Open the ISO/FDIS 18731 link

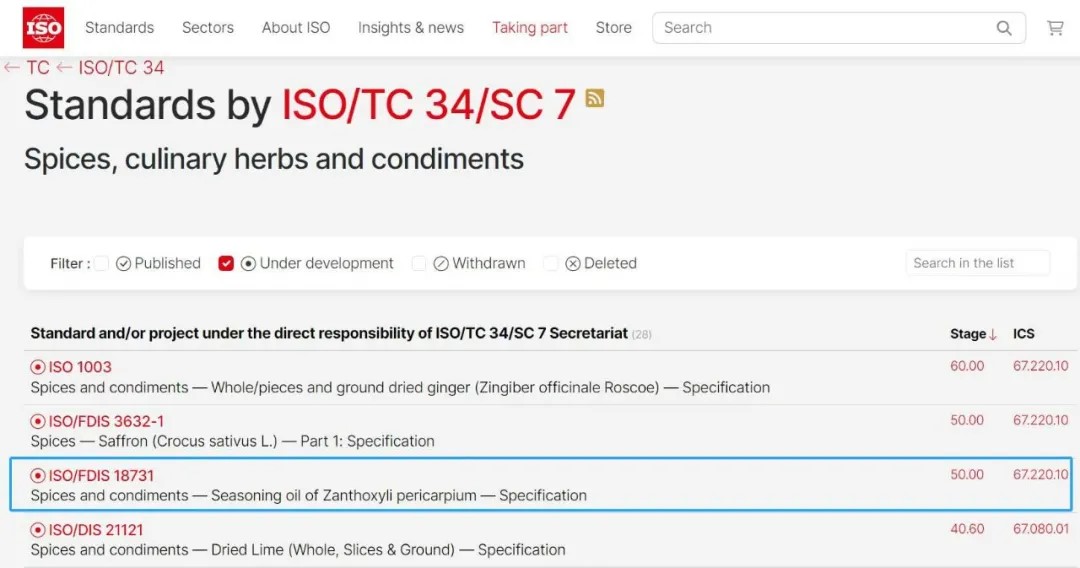tap(101, 476)
